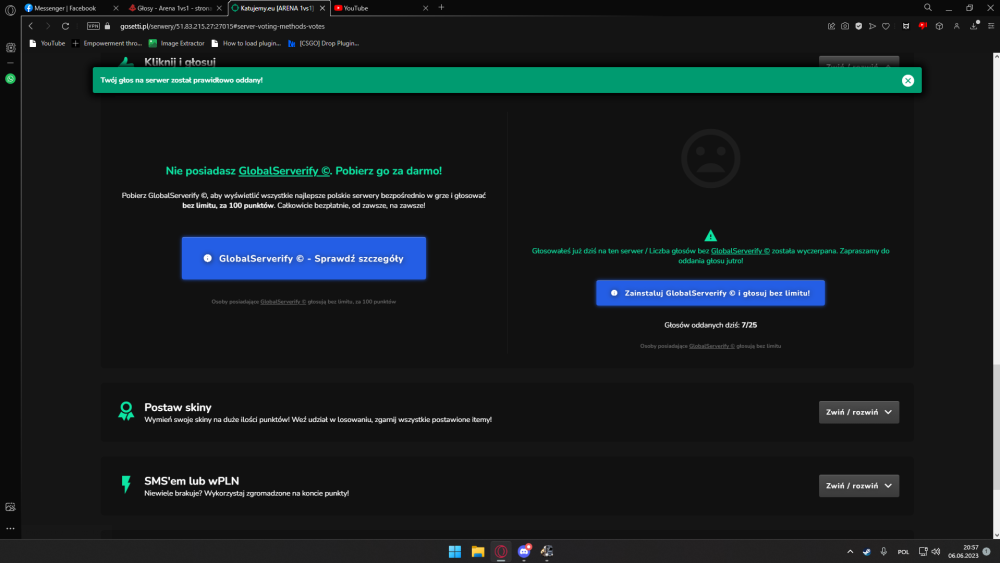Open the YouTube bookmark
Image resolution: width=1000 pixels, height=563 pixels.
pyautogui.click(x=47, y=43)
